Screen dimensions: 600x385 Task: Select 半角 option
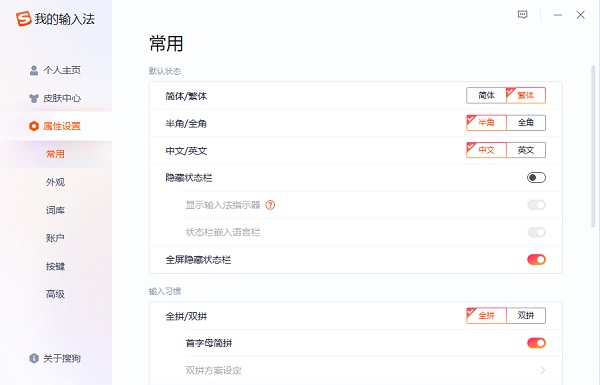[486, 122]
